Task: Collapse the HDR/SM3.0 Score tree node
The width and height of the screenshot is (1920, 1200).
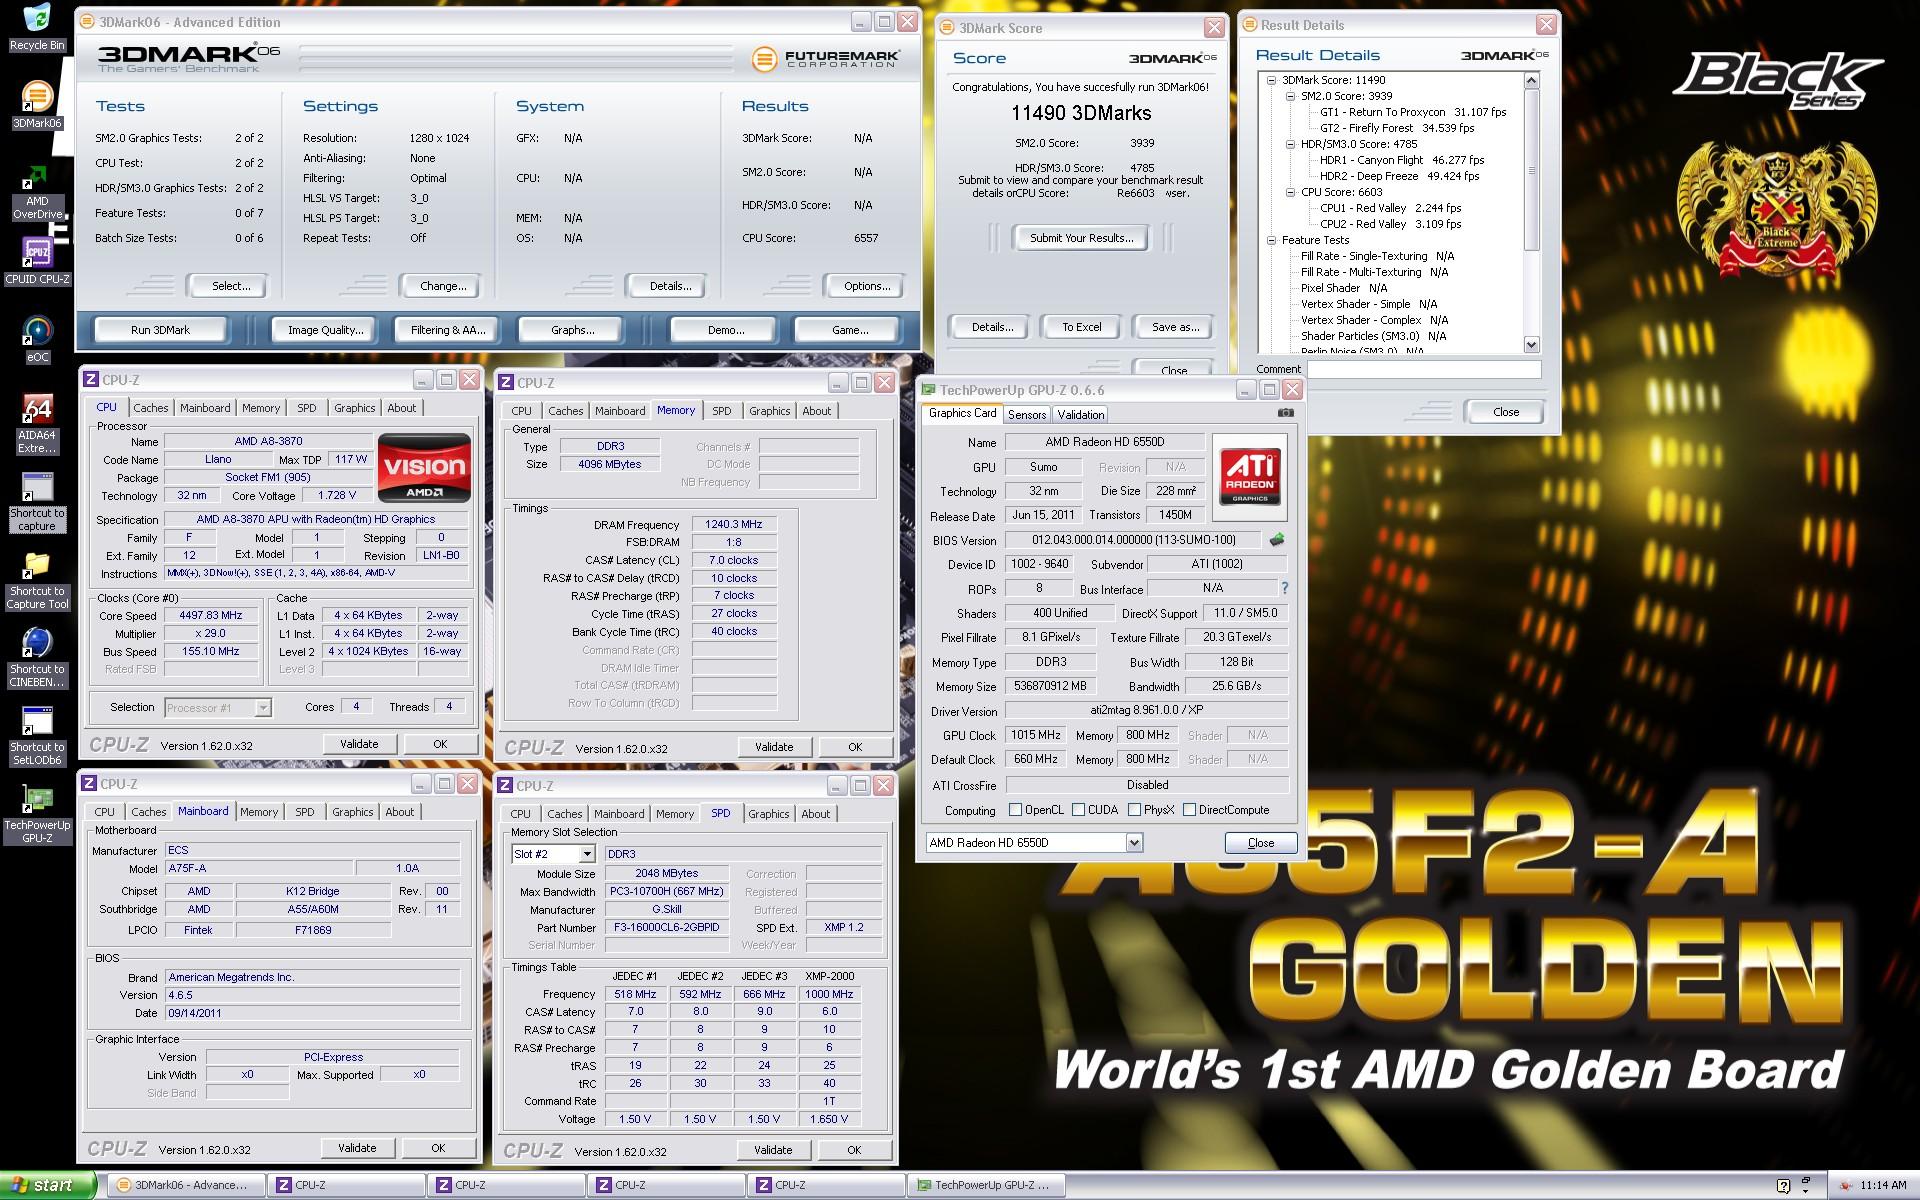Action: 1290,144
